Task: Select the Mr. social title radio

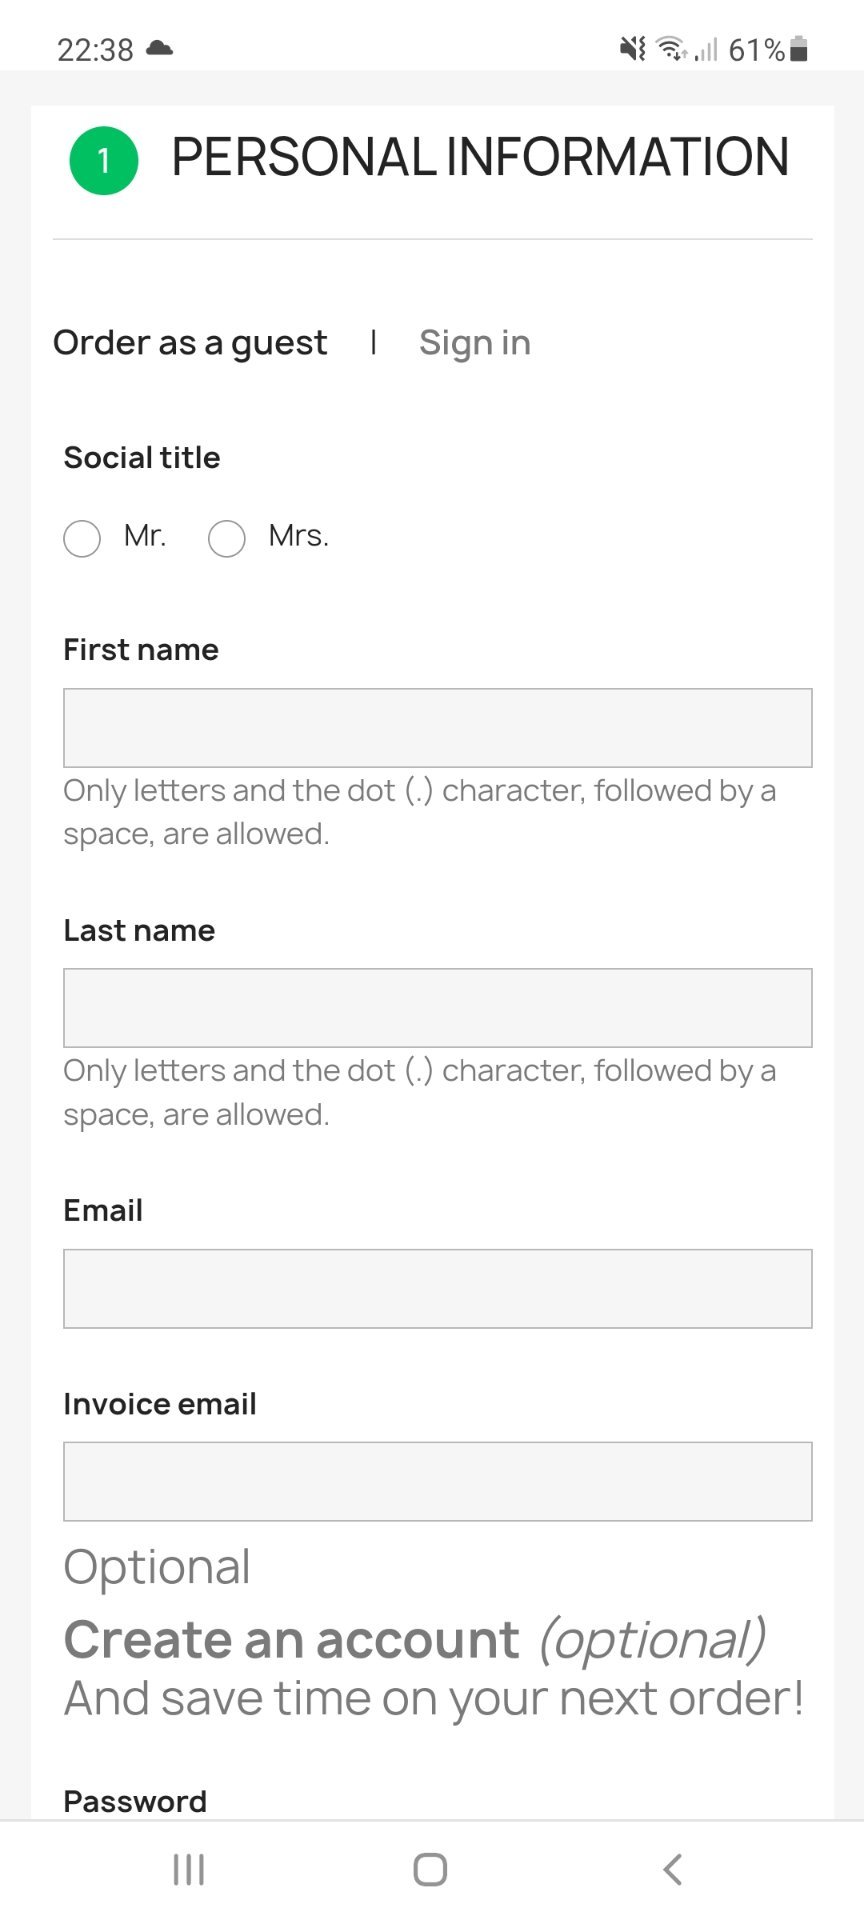Action: pyautogui.click(x=82, y=538)
